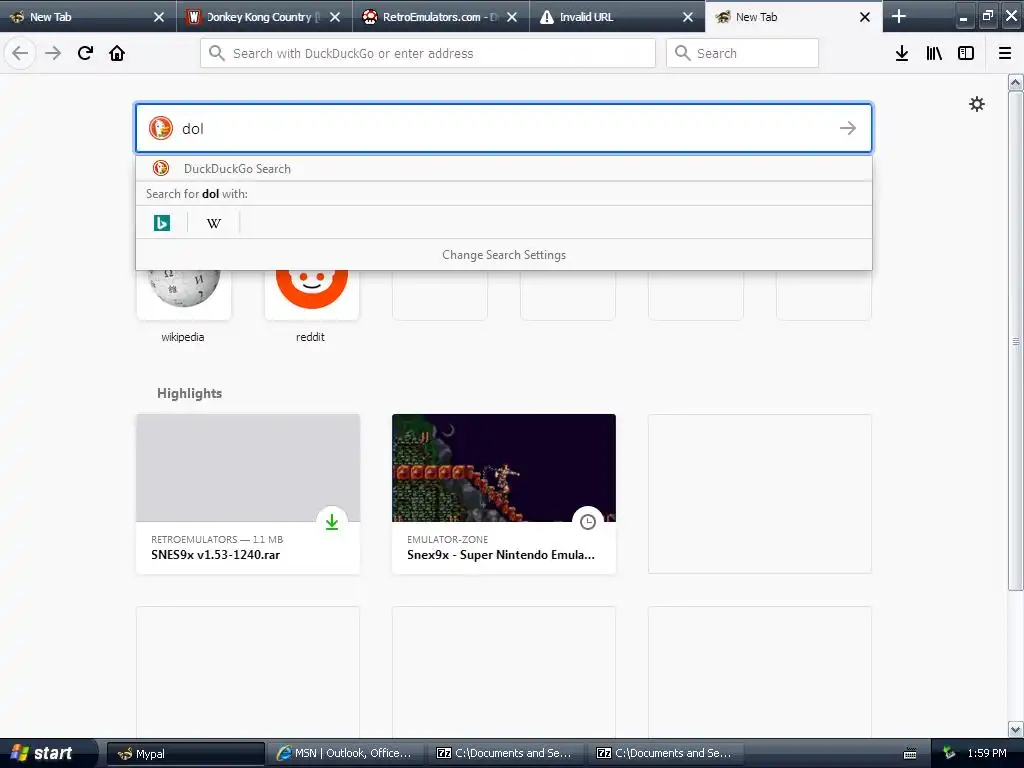The height and width of the screenshot is (768, 1024).
Task: Click the page scrollbar up arrow
Action: [1015, 82]
